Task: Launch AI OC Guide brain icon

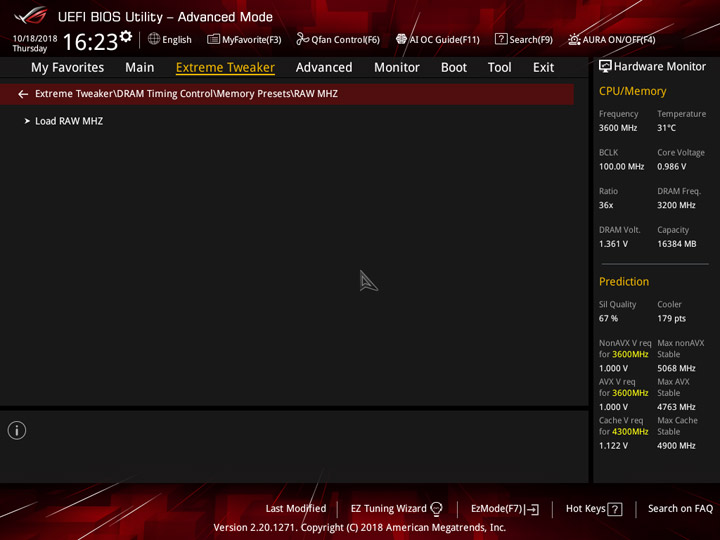Action: pyautogui.click(x=401, y=39)
